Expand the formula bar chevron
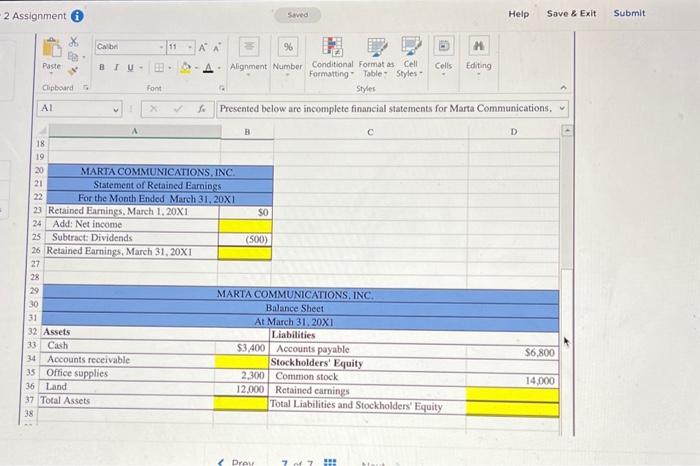The image size is (700, 466). pos(562,108)
